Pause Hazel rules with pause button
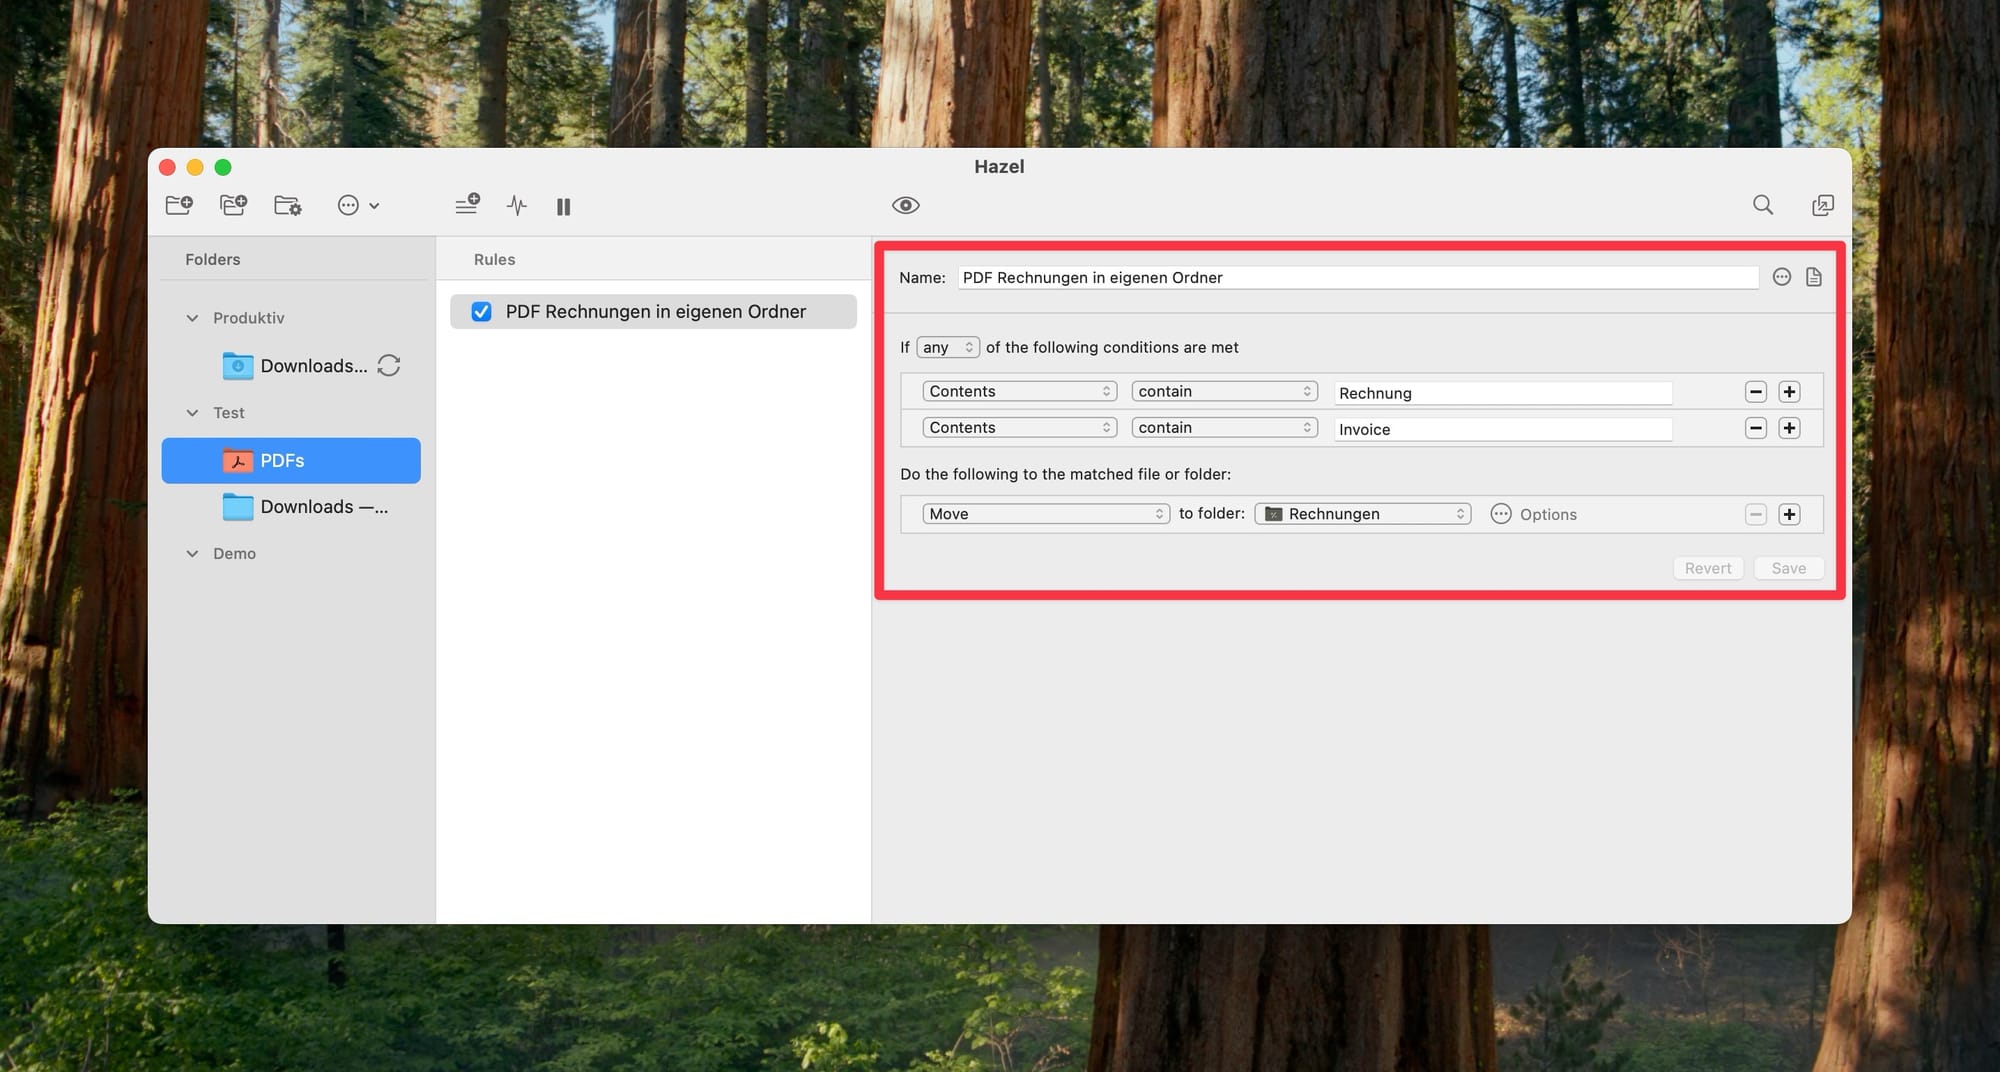Viewport: 2000px width, 1072px height. point(563,207)
